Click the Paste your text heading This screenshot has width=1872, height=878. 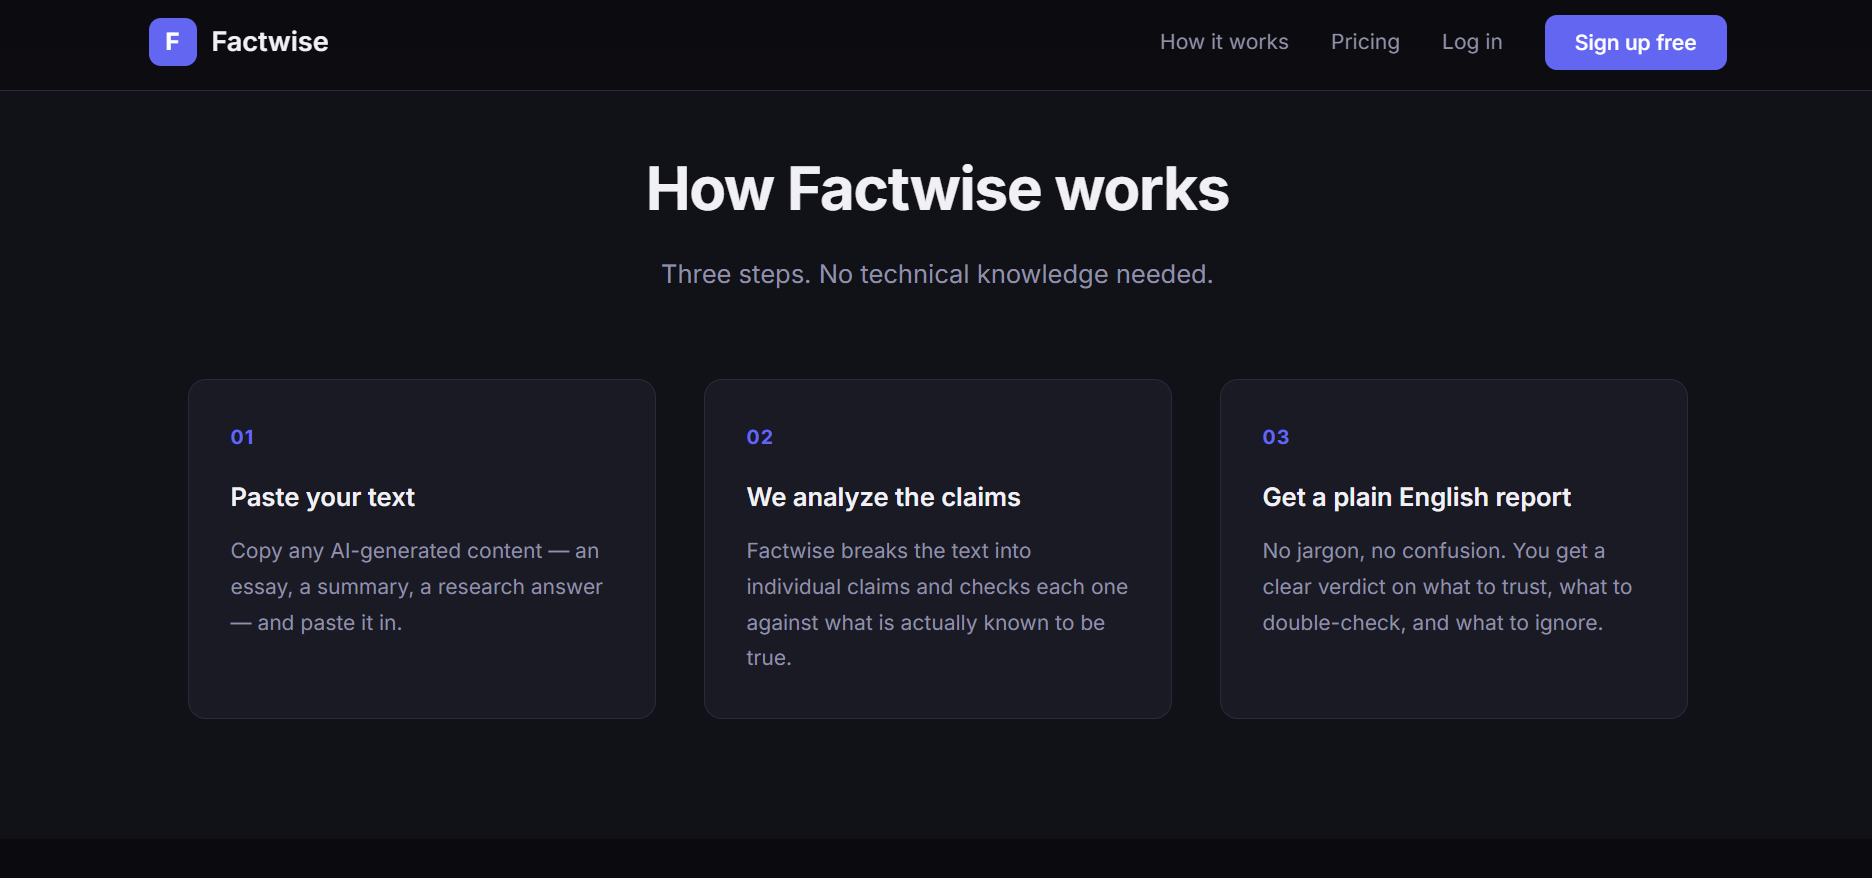322,497
